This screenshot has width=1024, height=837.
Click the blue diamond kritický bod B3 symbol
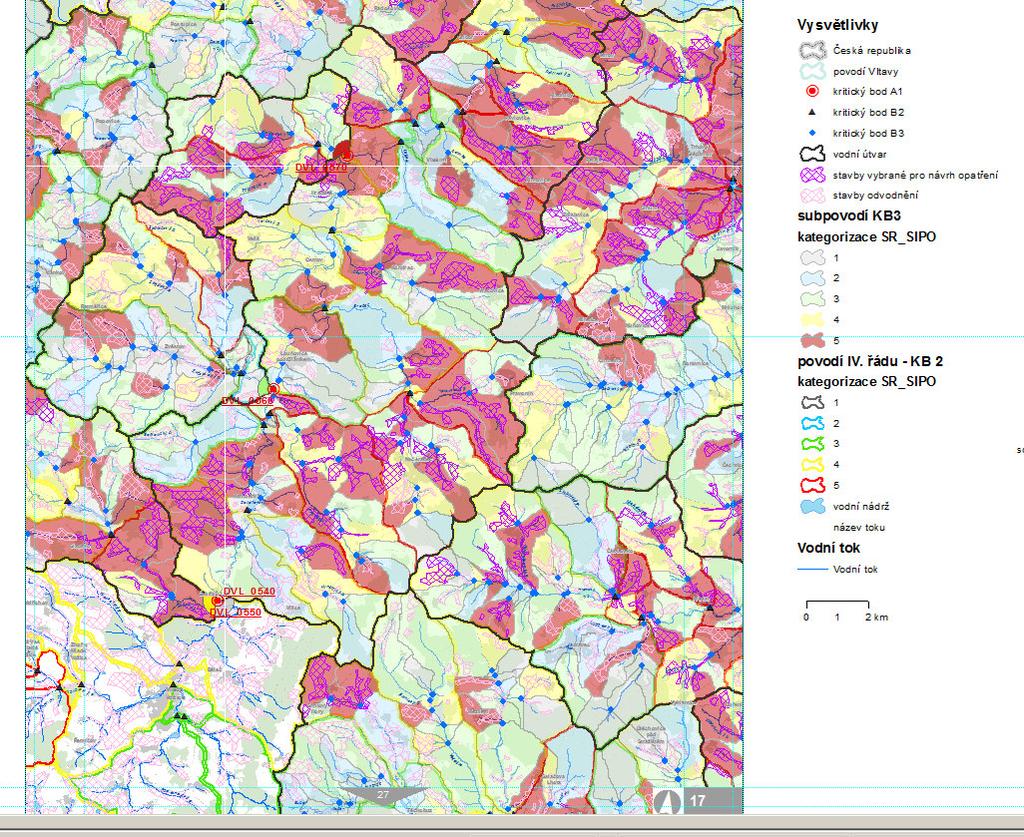812,133
